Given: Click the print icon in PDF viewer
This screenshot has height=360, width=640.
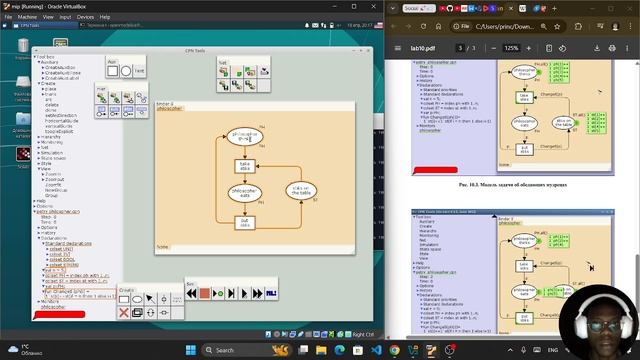Looking at the screenshot, I should point(612,48).
